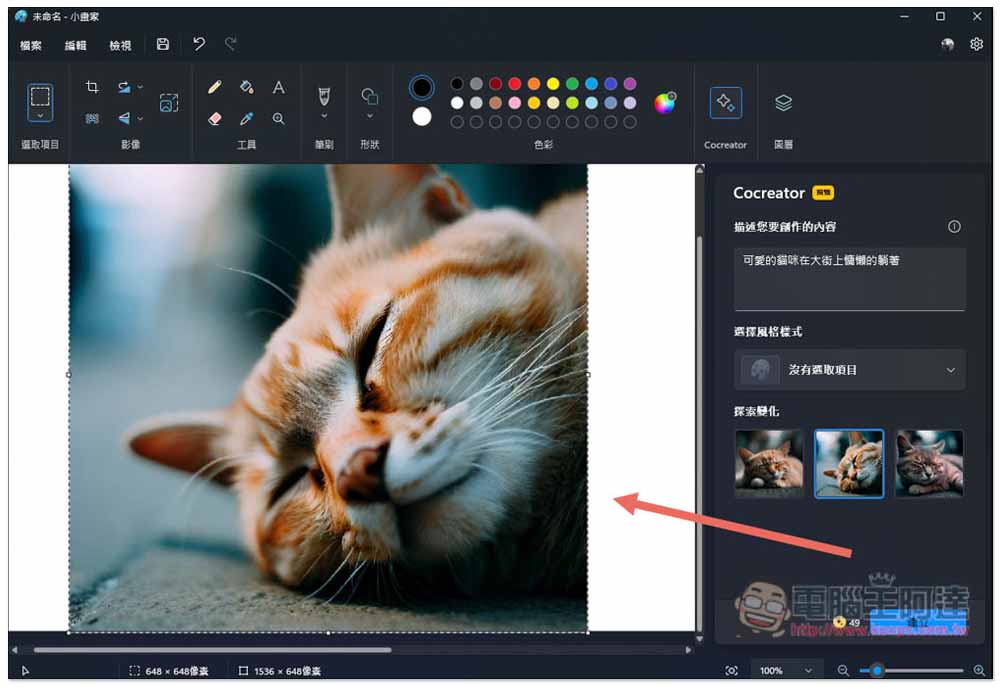This screenshot has height=687, width=1000.
Task: Expand the rotate options arrow
Action: coord(140,87)
